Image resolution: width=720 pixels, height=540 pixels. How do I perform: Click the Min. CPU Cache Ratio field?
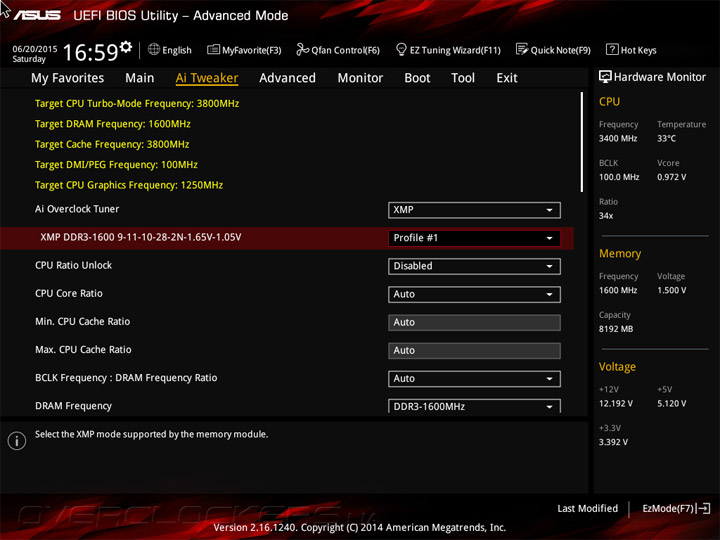click(x=474, y=322)
